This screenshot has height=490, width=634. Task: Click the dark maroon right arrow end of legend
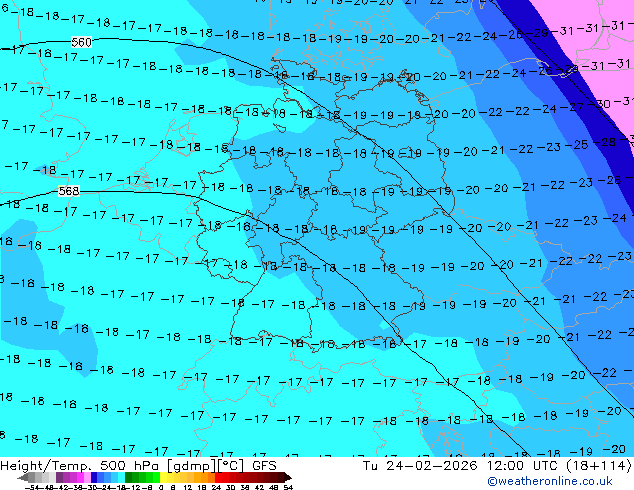coord(288,477)
